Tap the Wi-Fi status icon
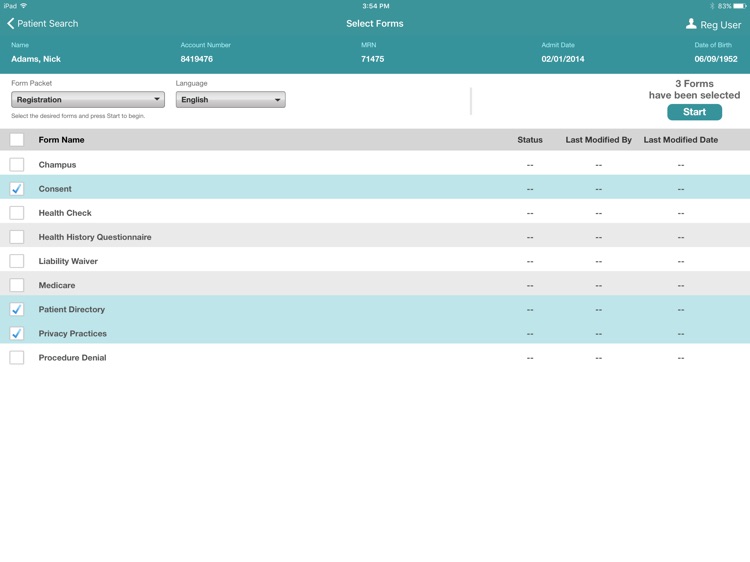 coord(24,6)
